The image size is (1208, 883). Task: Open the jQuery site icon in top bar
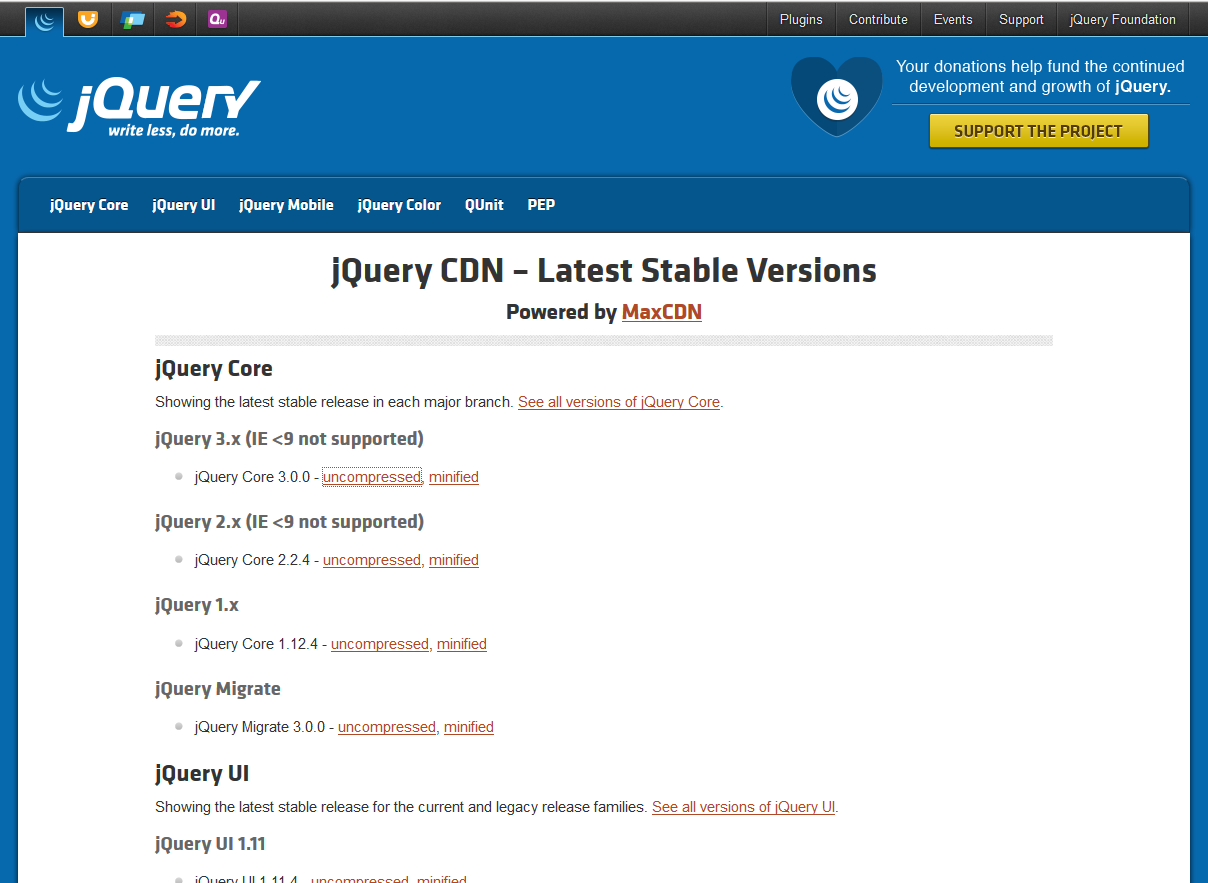coord(44,20)
